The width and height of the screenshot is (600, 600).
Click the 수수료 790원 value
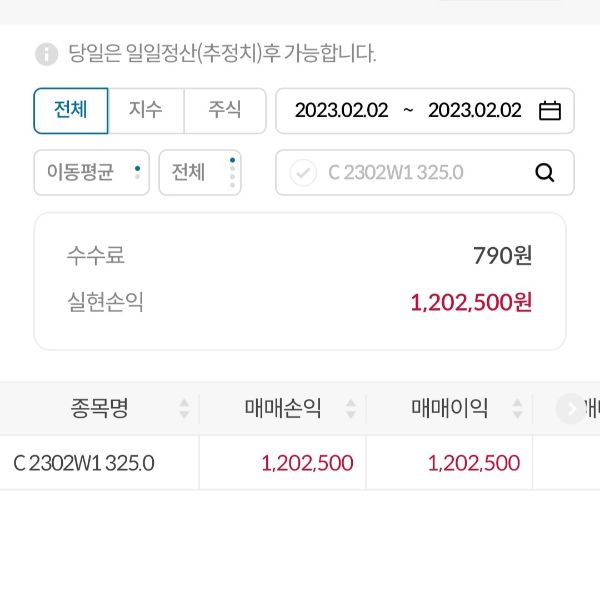502,256
